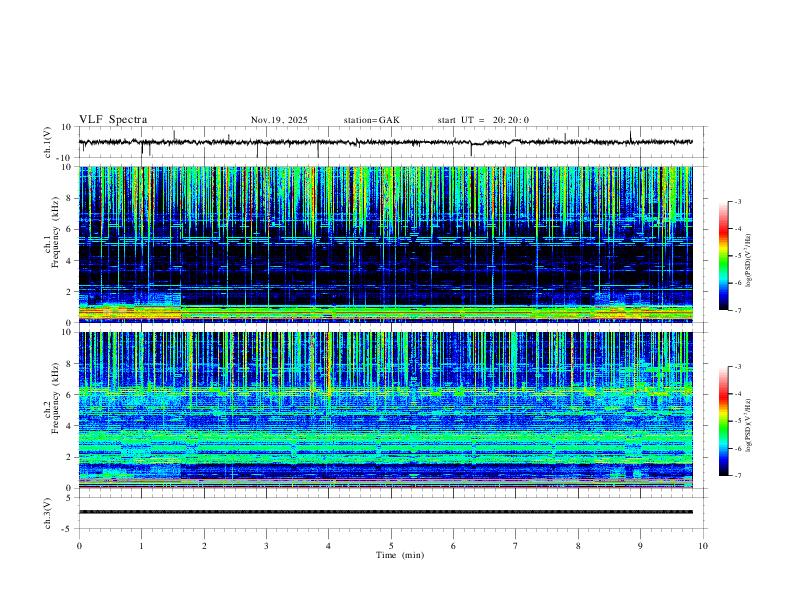Viewport: 792px width, 612px height.
Task: Click the "start UT = 20:20:0" header text
Action: tap(483, 120)
